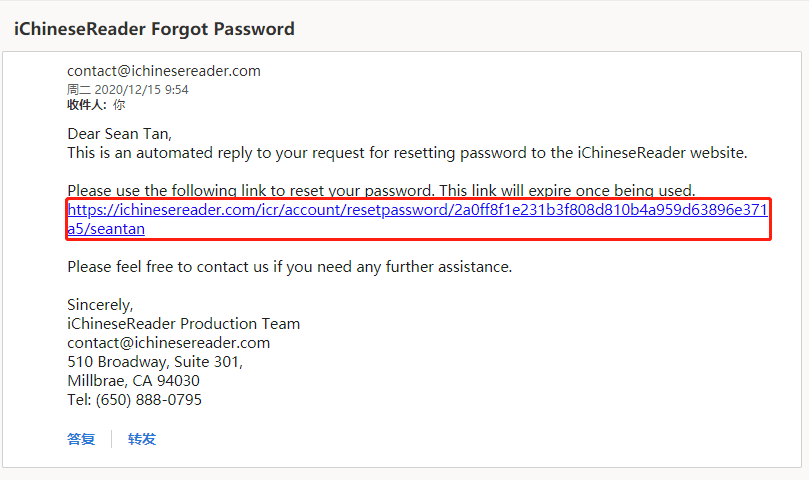The width and height of the screenshot is (809, 480).
Task: Click the Millbrae, CA 94030 line
Action: pyautogui.click(x=133, y=380)
